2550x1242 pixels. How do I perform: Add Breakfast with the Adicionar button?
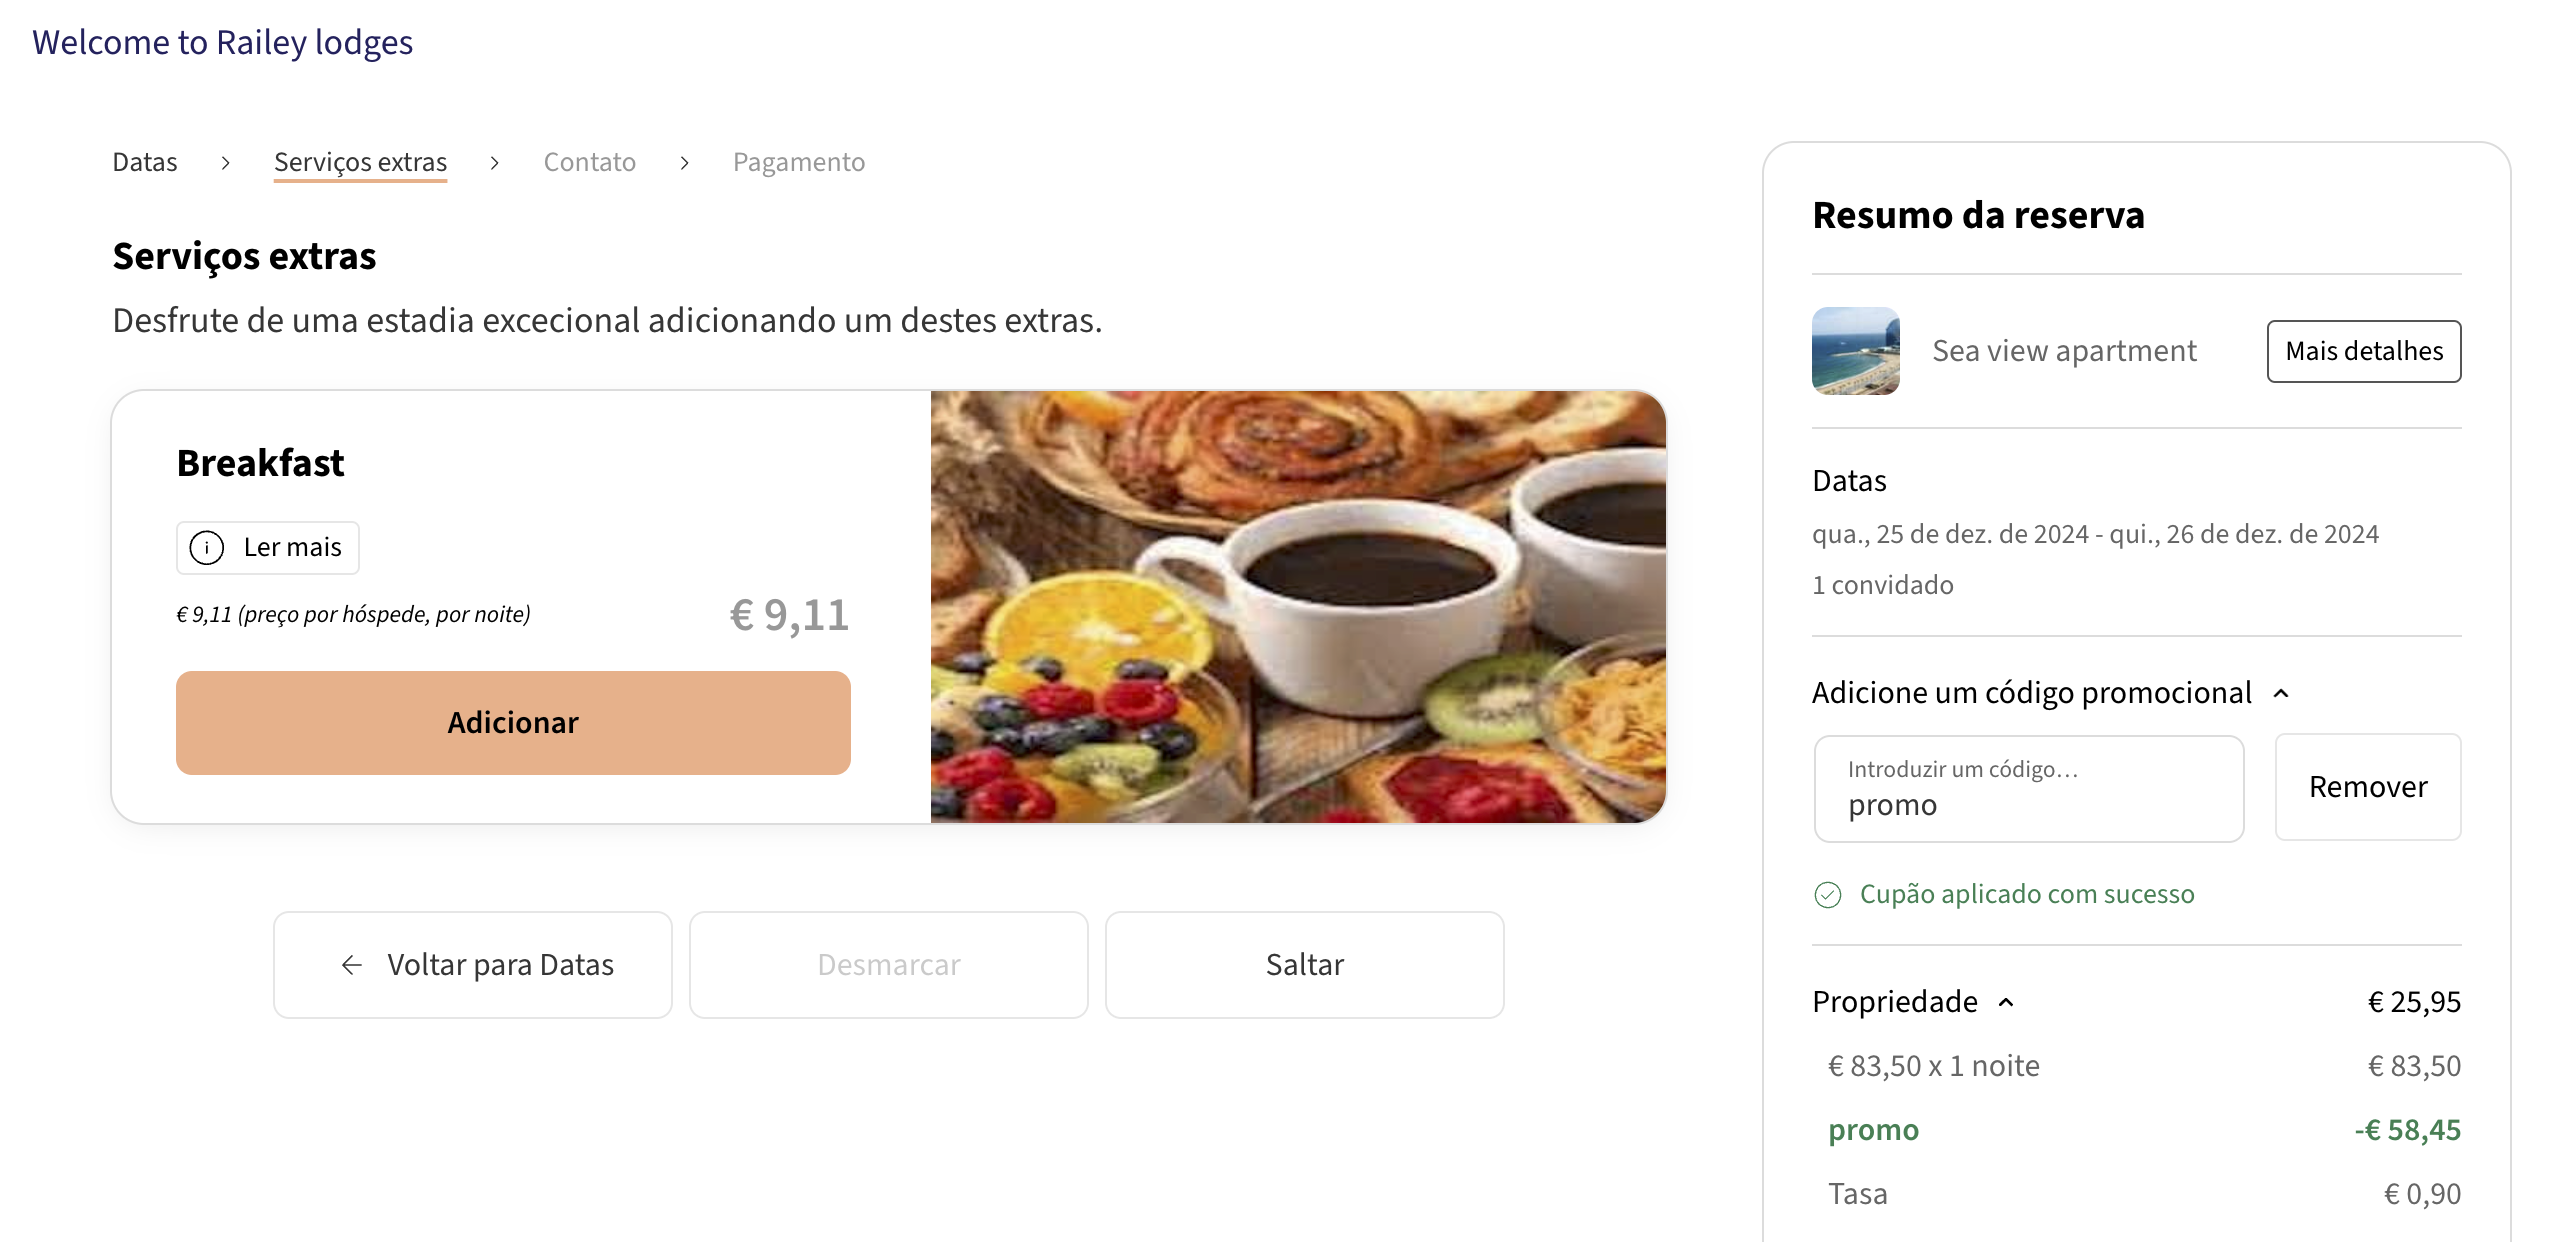(x=513, y=723)
